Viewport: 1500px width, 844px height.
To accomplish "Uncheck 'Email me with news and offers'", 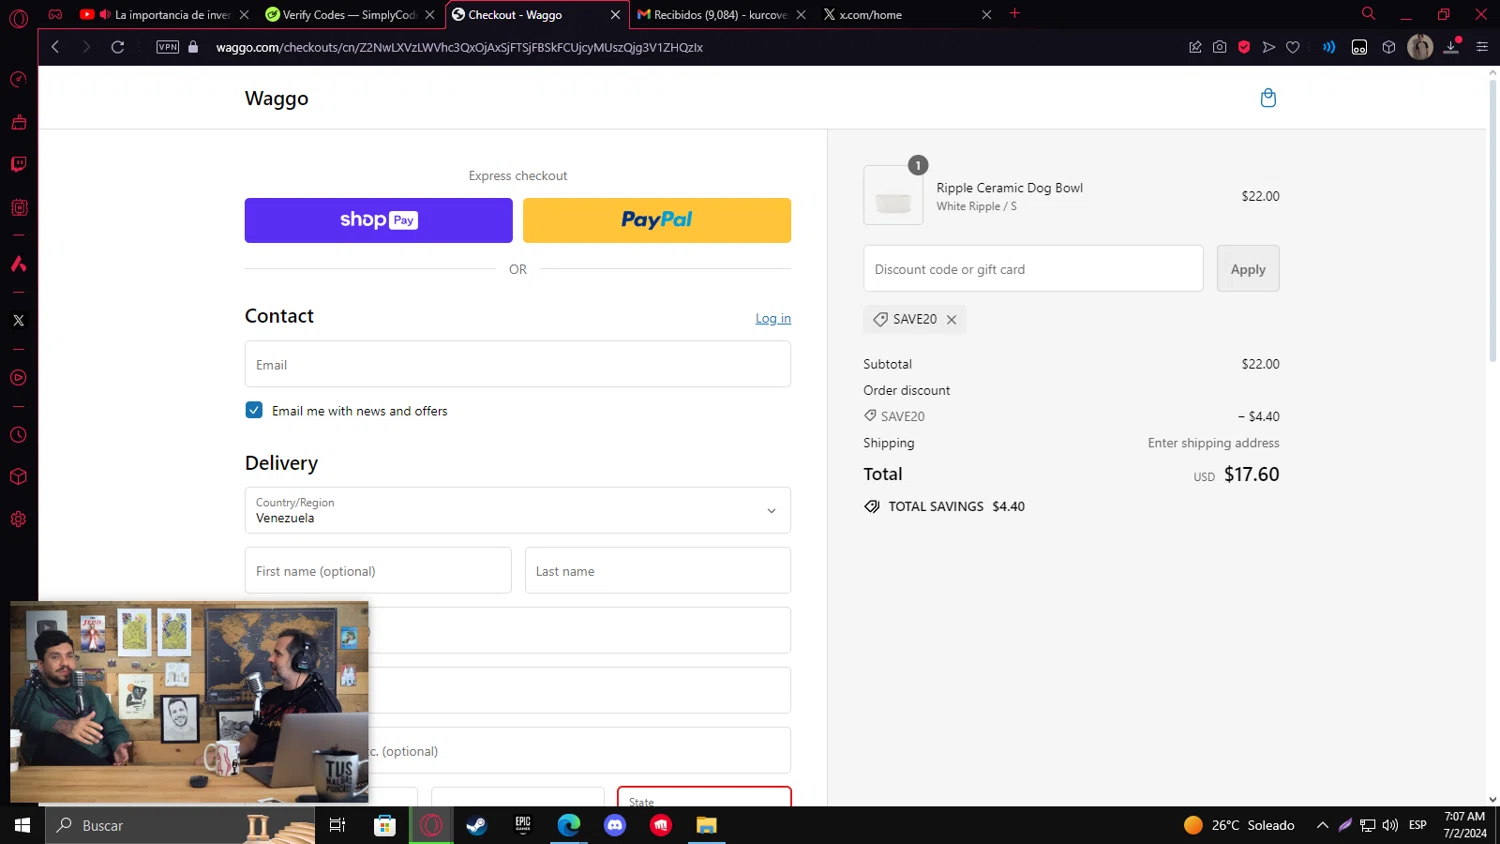I will click(x=254, y=410).
